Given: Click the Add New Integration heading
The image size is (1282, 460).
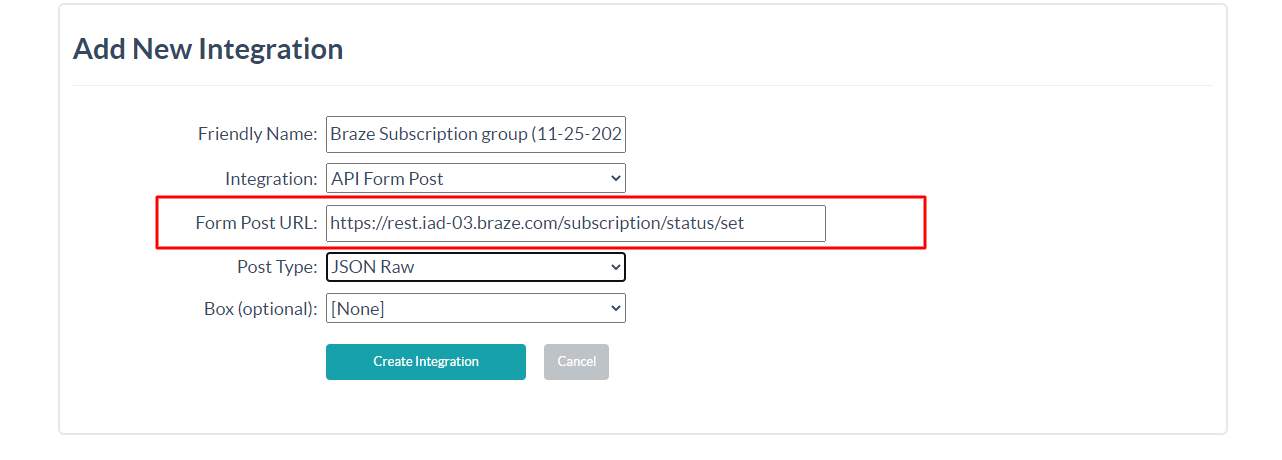Looking at the screenshot, I should (x=208, y=49).
